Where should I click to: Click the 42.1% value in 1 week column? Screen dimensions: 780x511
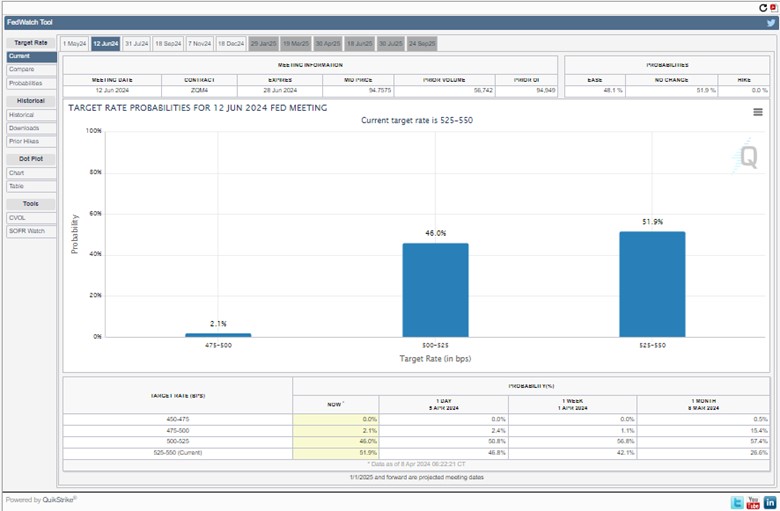point(626,453)
